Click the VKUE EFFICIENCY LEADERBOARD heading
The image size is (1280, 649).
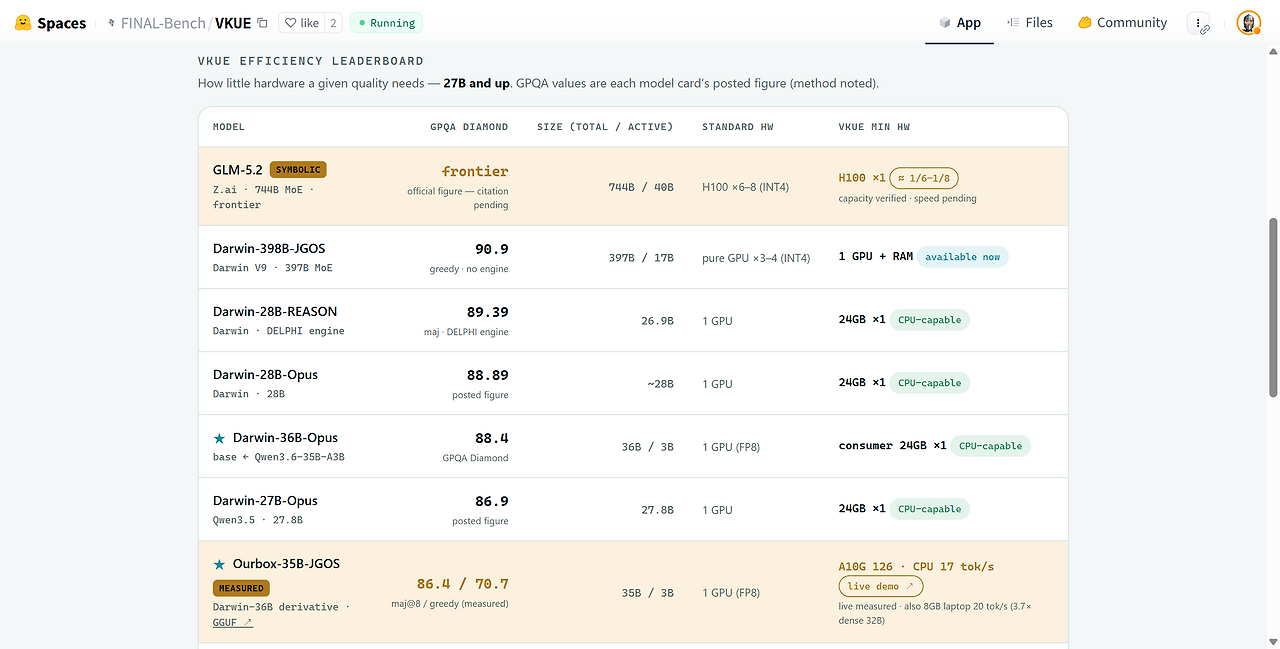(x=310, y=61)
